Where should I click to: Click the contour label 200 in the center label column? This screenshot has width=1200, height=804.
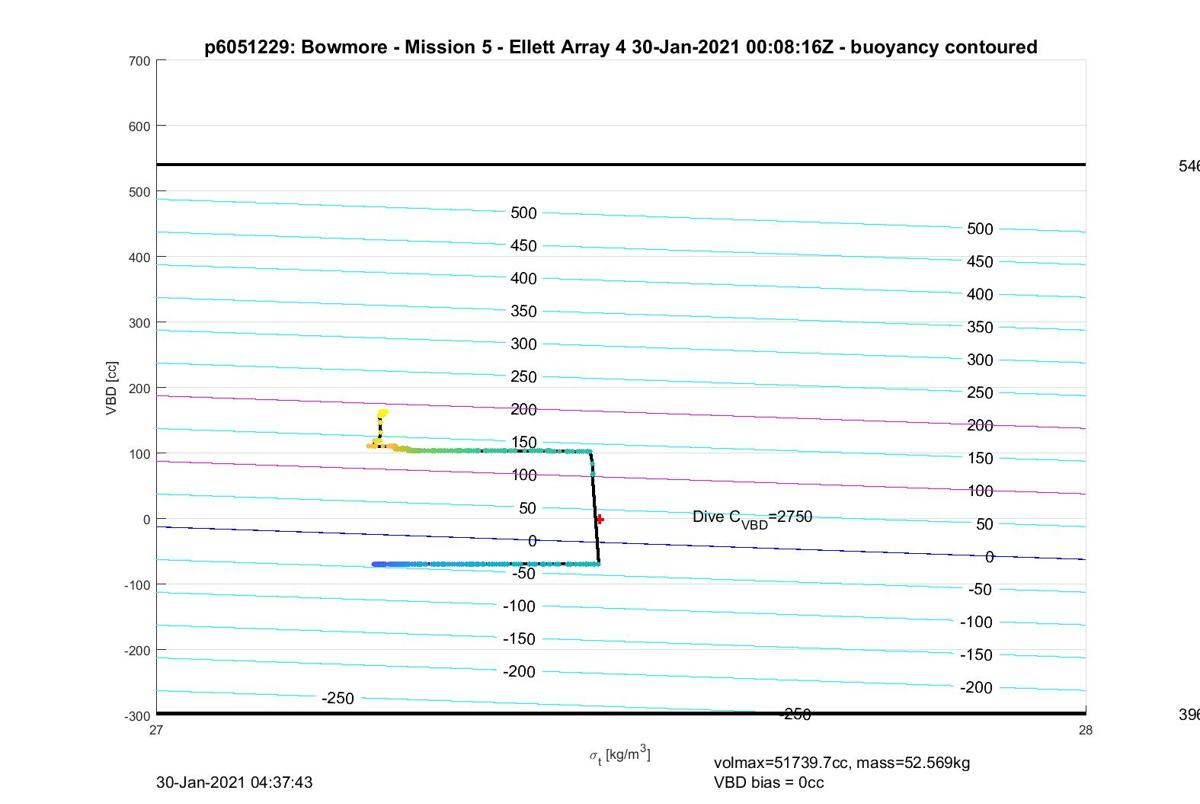pyautogui.click(x=524, y=409)
